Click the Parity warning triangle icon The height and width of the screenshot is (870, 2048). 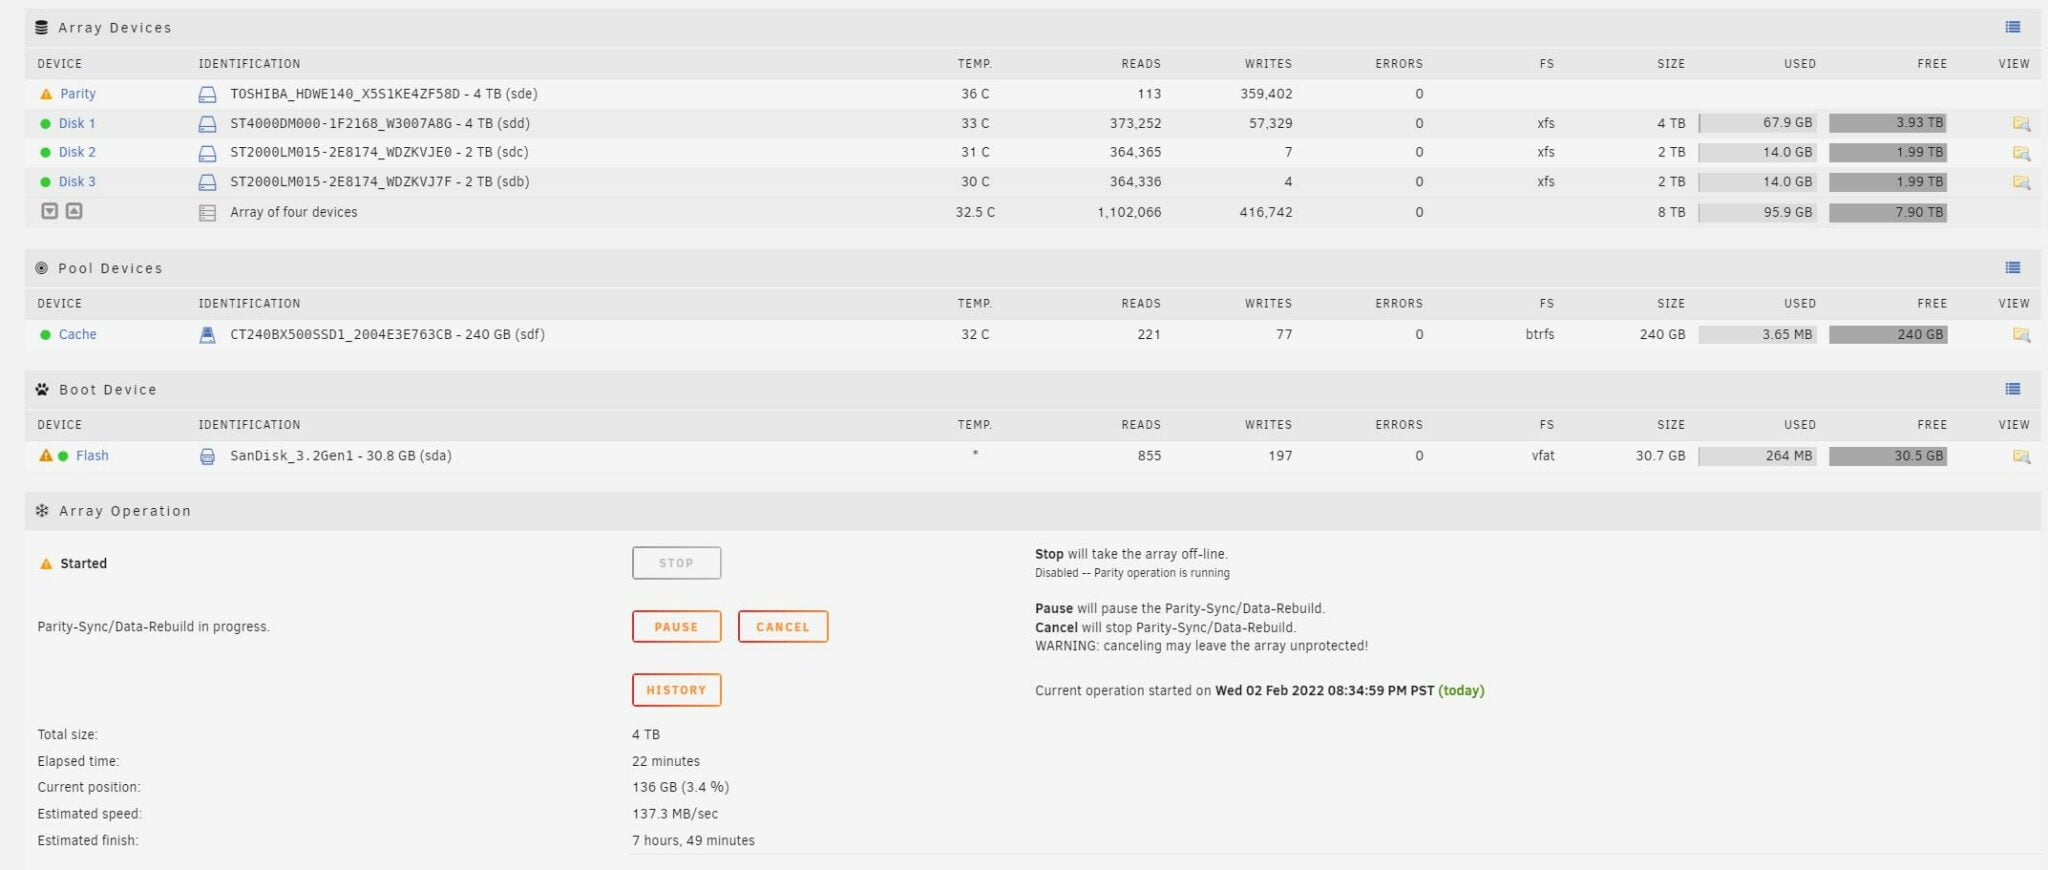[45, 94]
